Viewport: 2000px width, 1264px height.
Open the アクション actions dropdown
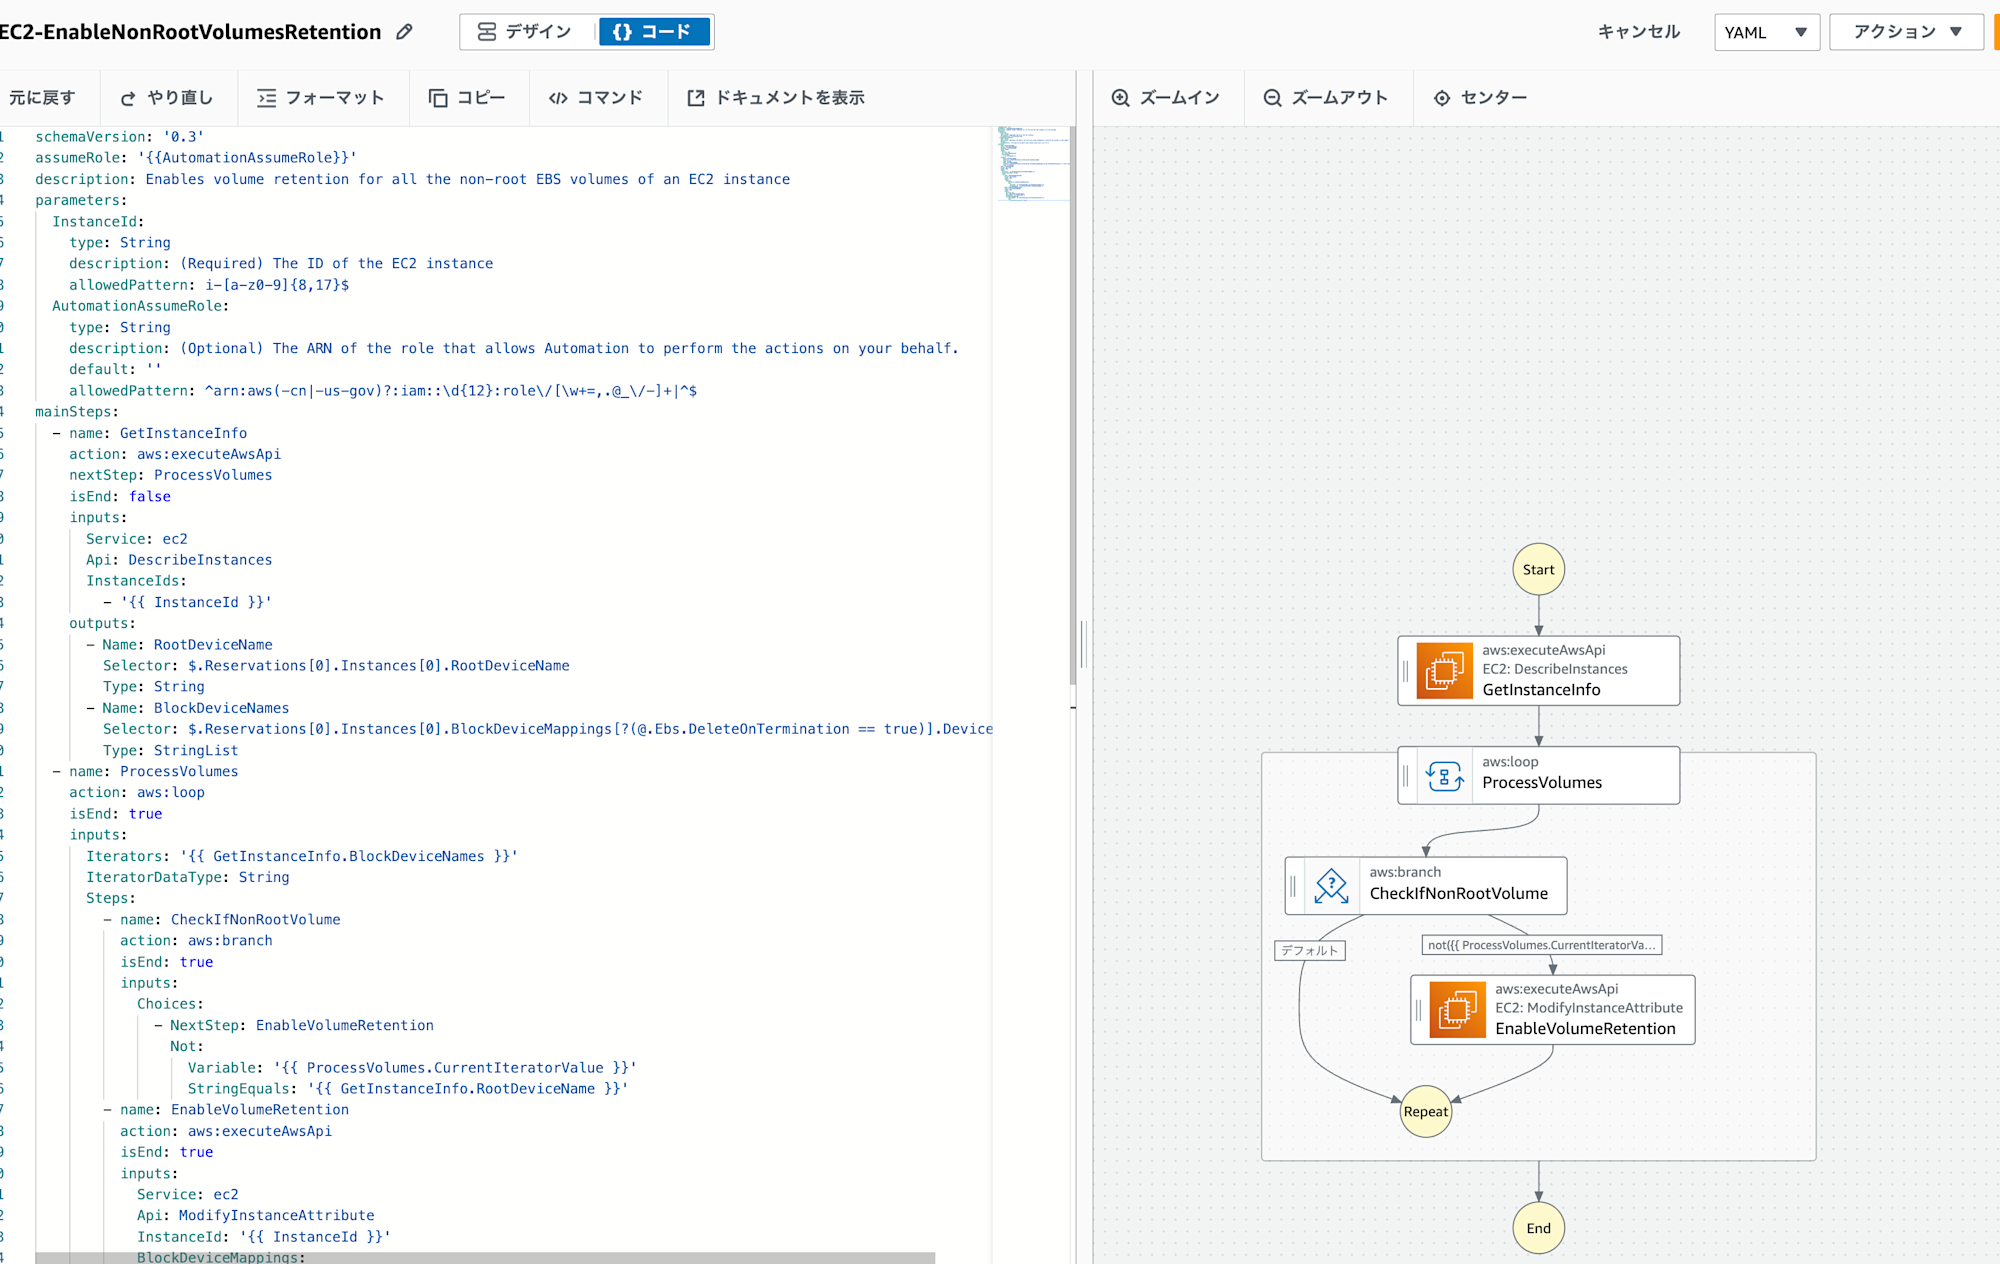click(x=1907, y=32)
